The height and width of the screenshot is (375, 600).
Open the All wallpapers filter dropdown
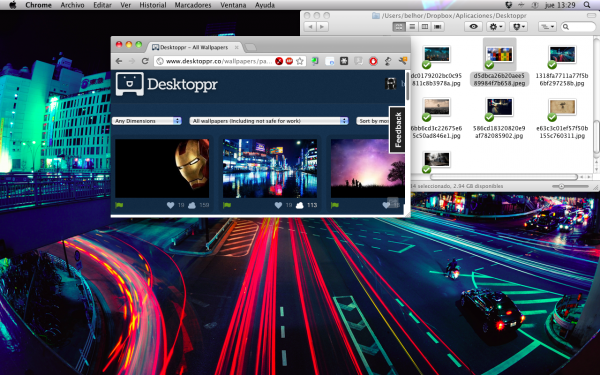coord(269,121)
